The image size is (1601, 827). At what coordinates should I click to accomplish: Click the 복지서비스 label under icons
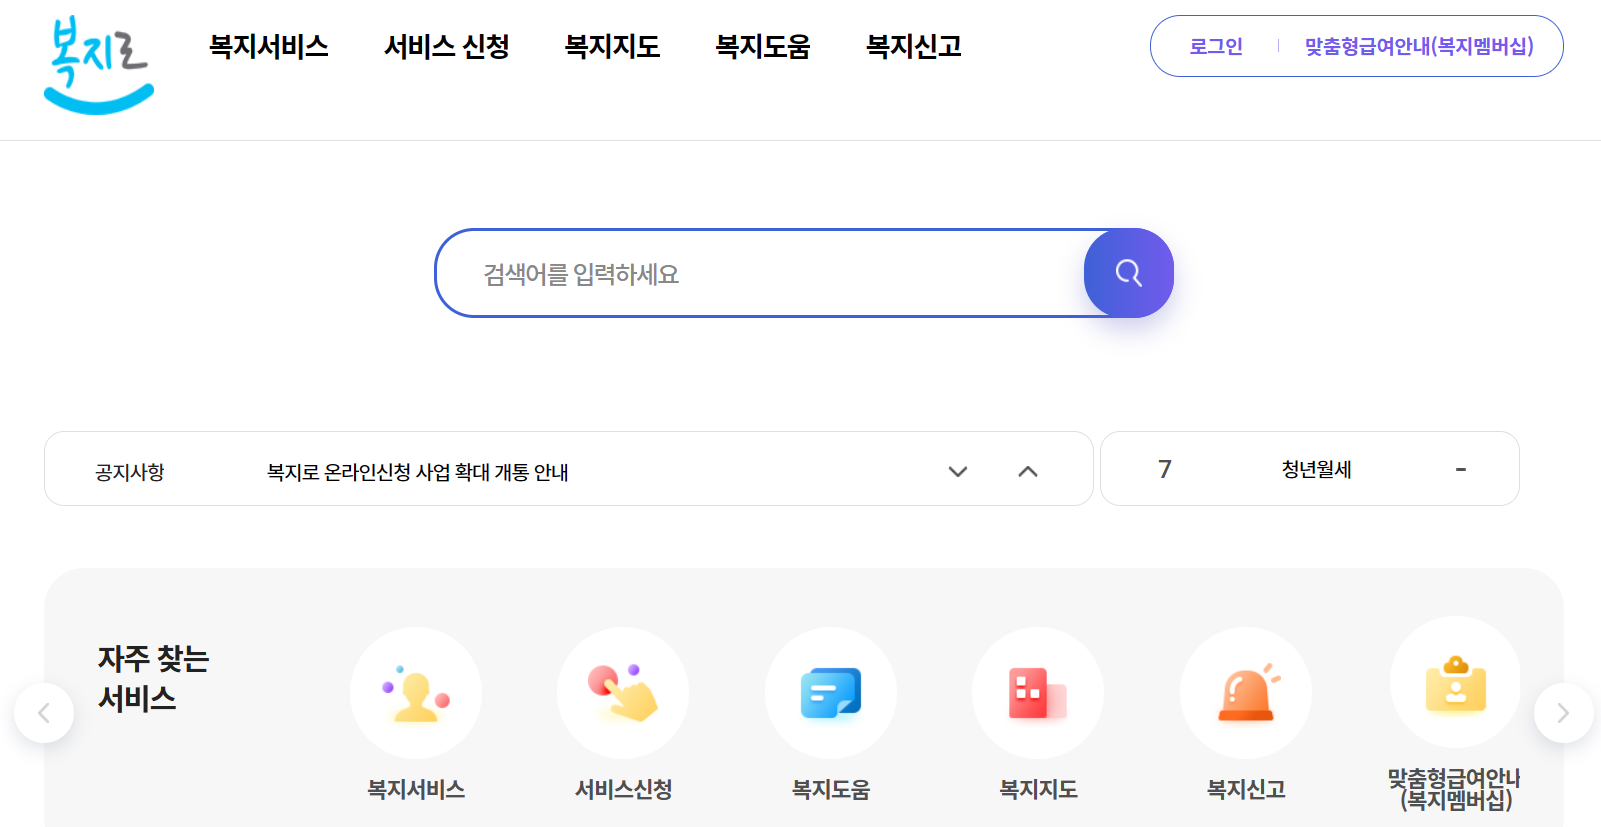click(x=416, y=789)
